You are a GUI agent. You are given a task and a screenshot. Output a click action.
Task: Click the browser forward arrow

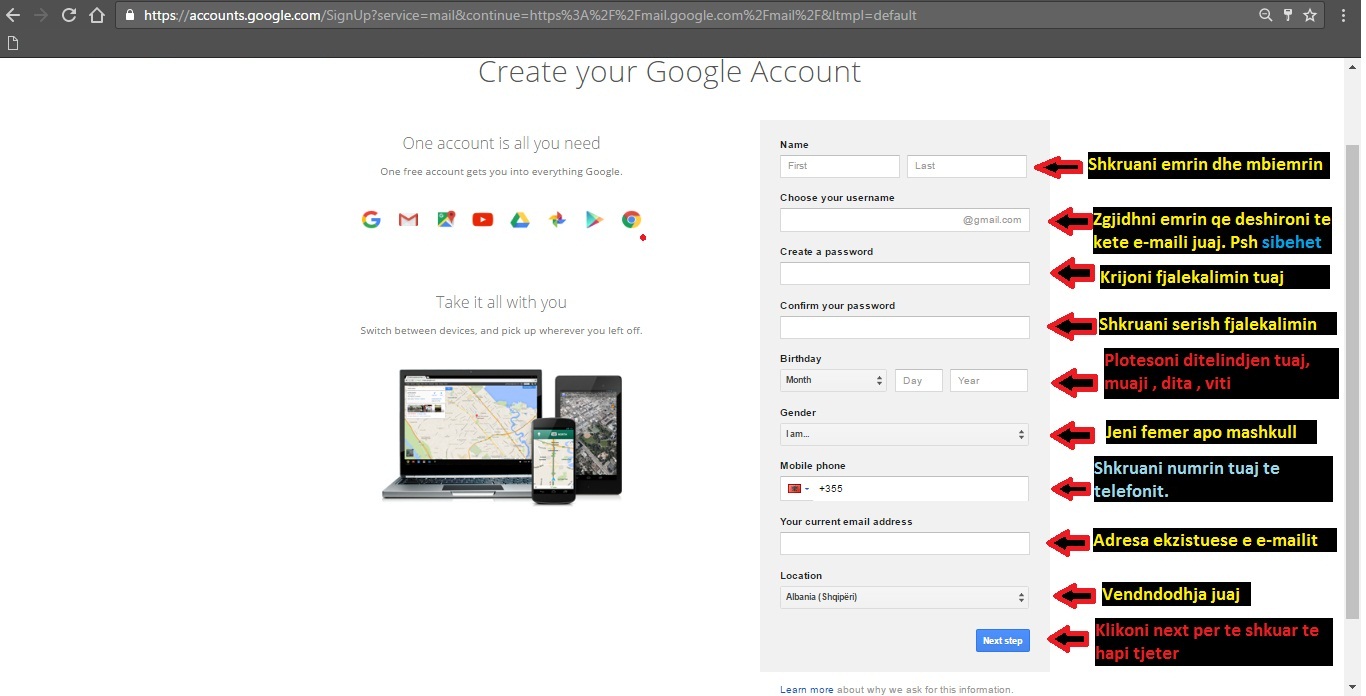click(41, 15)
